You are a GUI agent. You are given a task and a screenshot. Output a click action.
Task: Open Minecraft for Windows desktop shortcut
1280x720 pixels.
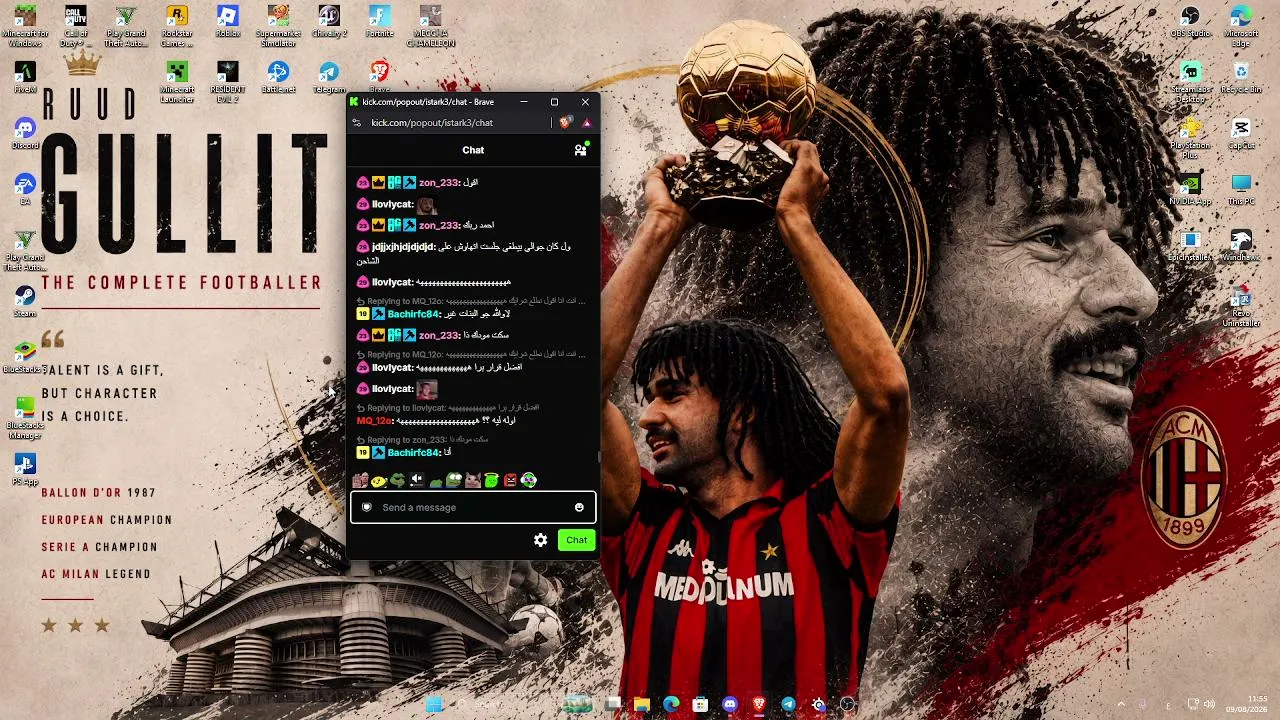click(x=25, y=26)
